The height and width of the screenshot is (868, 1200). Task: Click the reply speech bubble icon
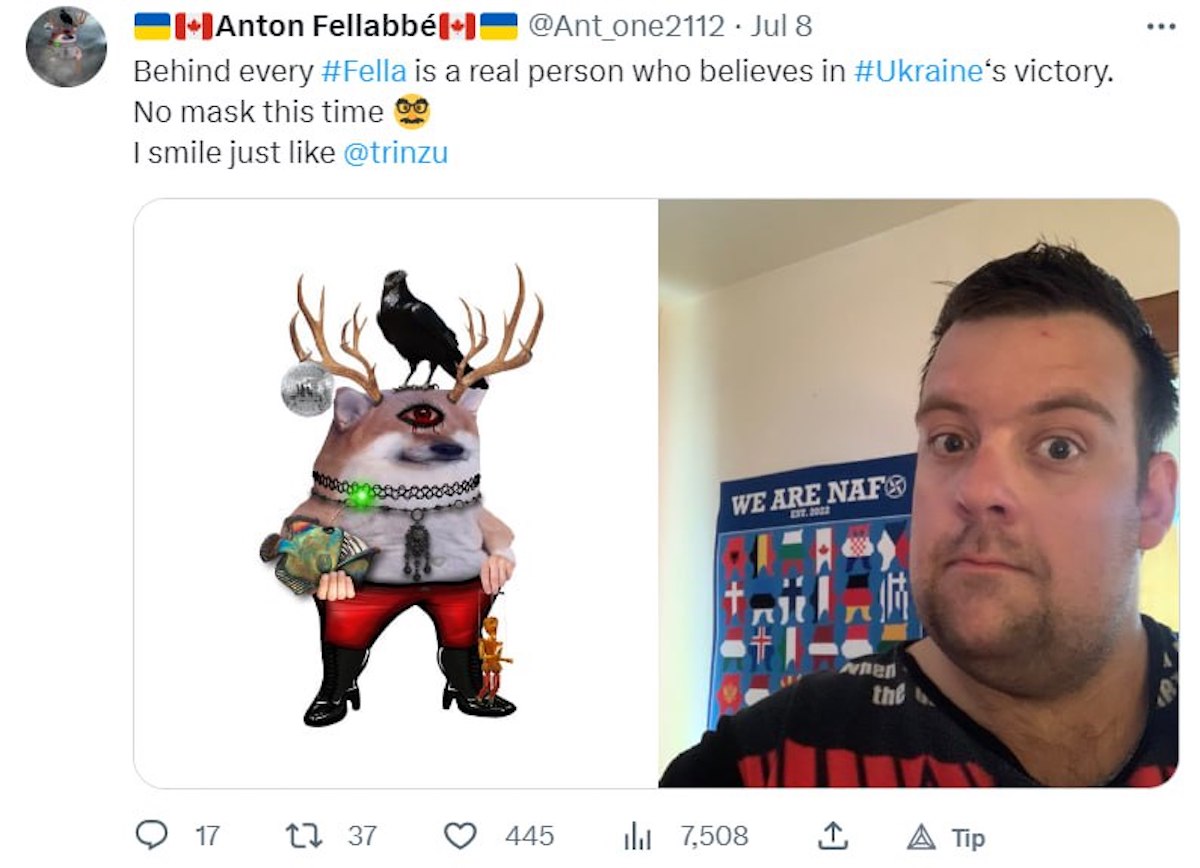[x=151, y=835]
